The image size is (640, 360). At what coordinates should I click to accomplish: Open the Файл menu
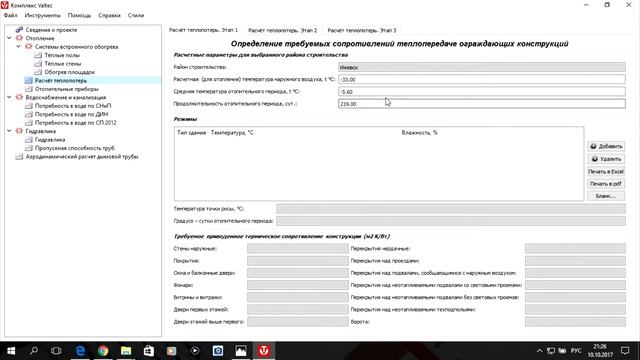tap(11, 15)
